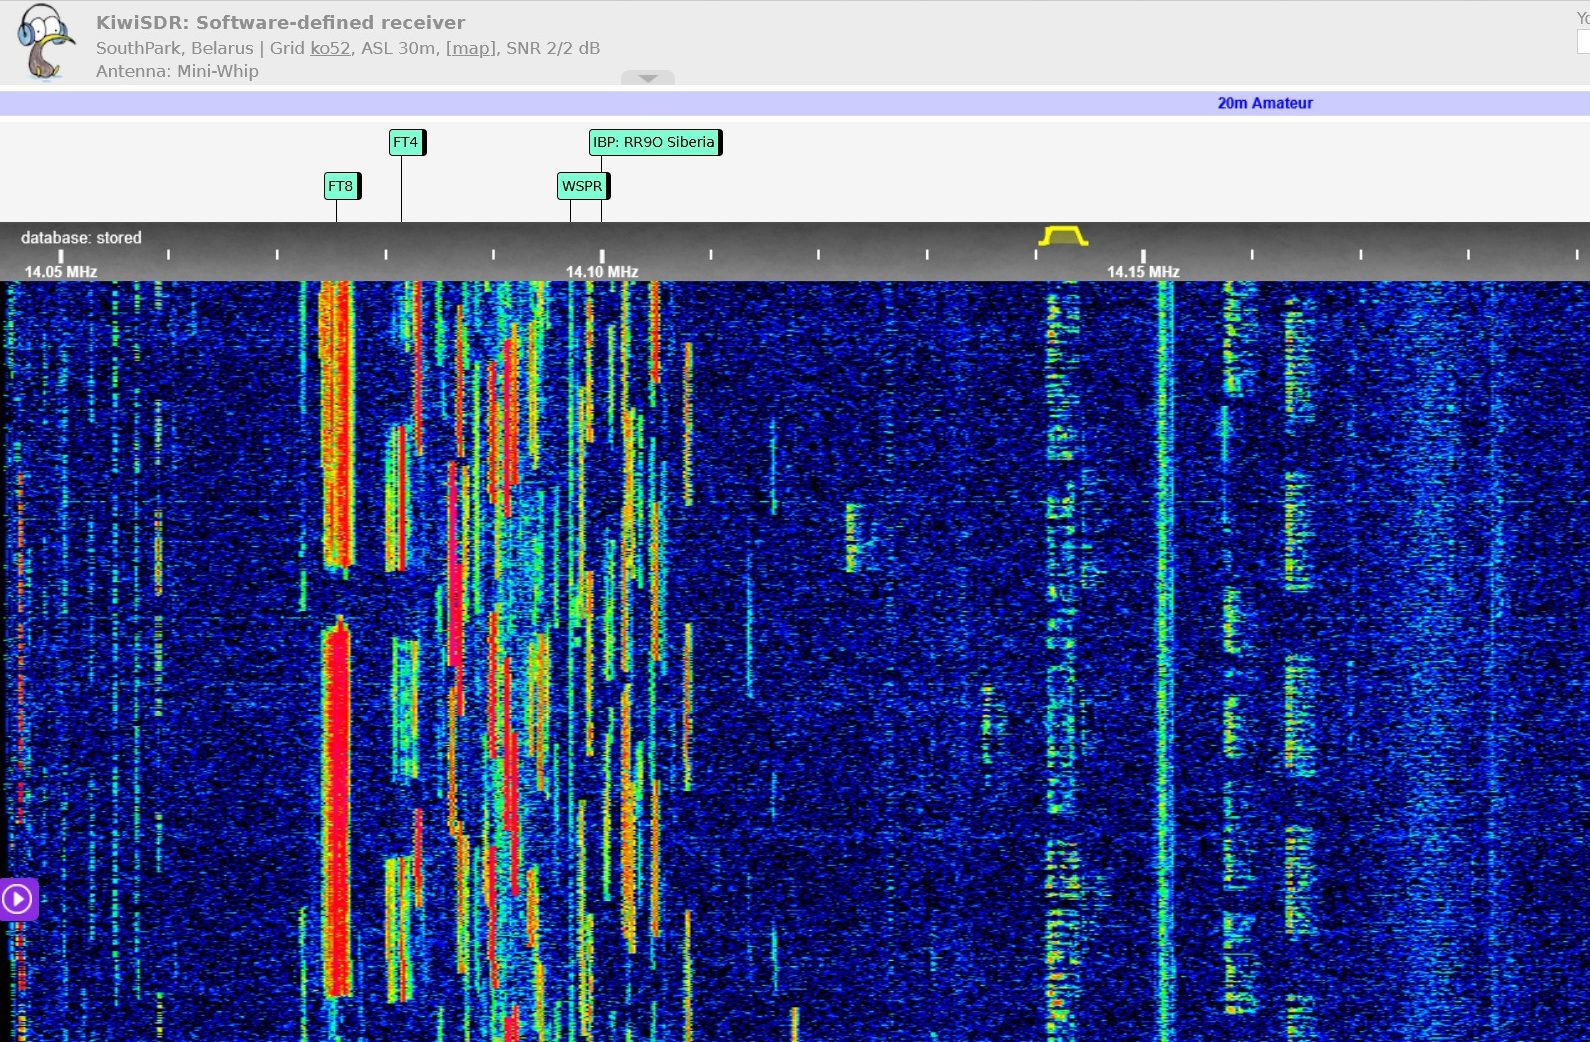Image resolution: width=1590 pixels, height=1042 pixels.
Task: Select the FT8 frequency label
Action: pyautogui.click(x=341, y=186)
